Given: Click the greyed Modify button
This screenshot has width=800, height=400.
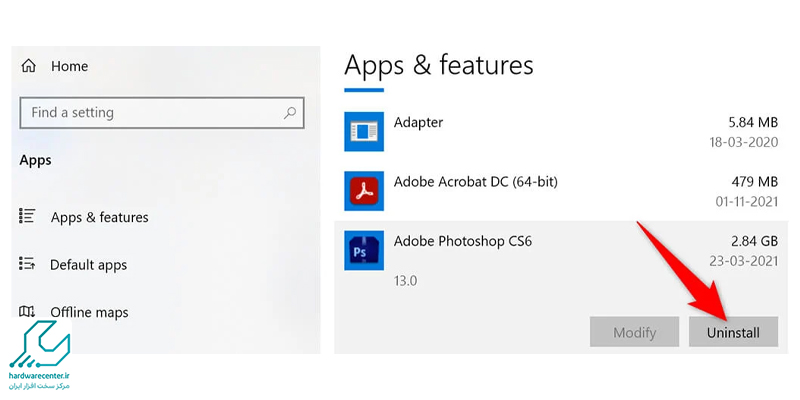Looking at the screenshot, I should (634, 332).
